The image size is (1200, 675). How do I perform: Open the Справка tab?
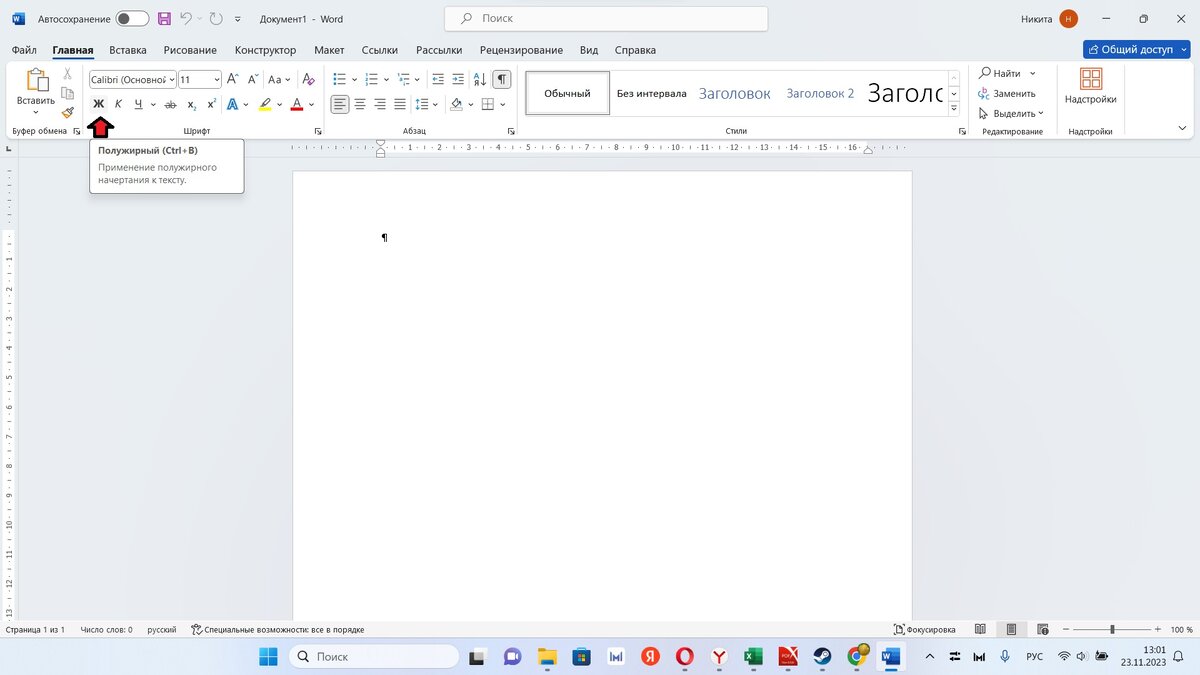635,50
